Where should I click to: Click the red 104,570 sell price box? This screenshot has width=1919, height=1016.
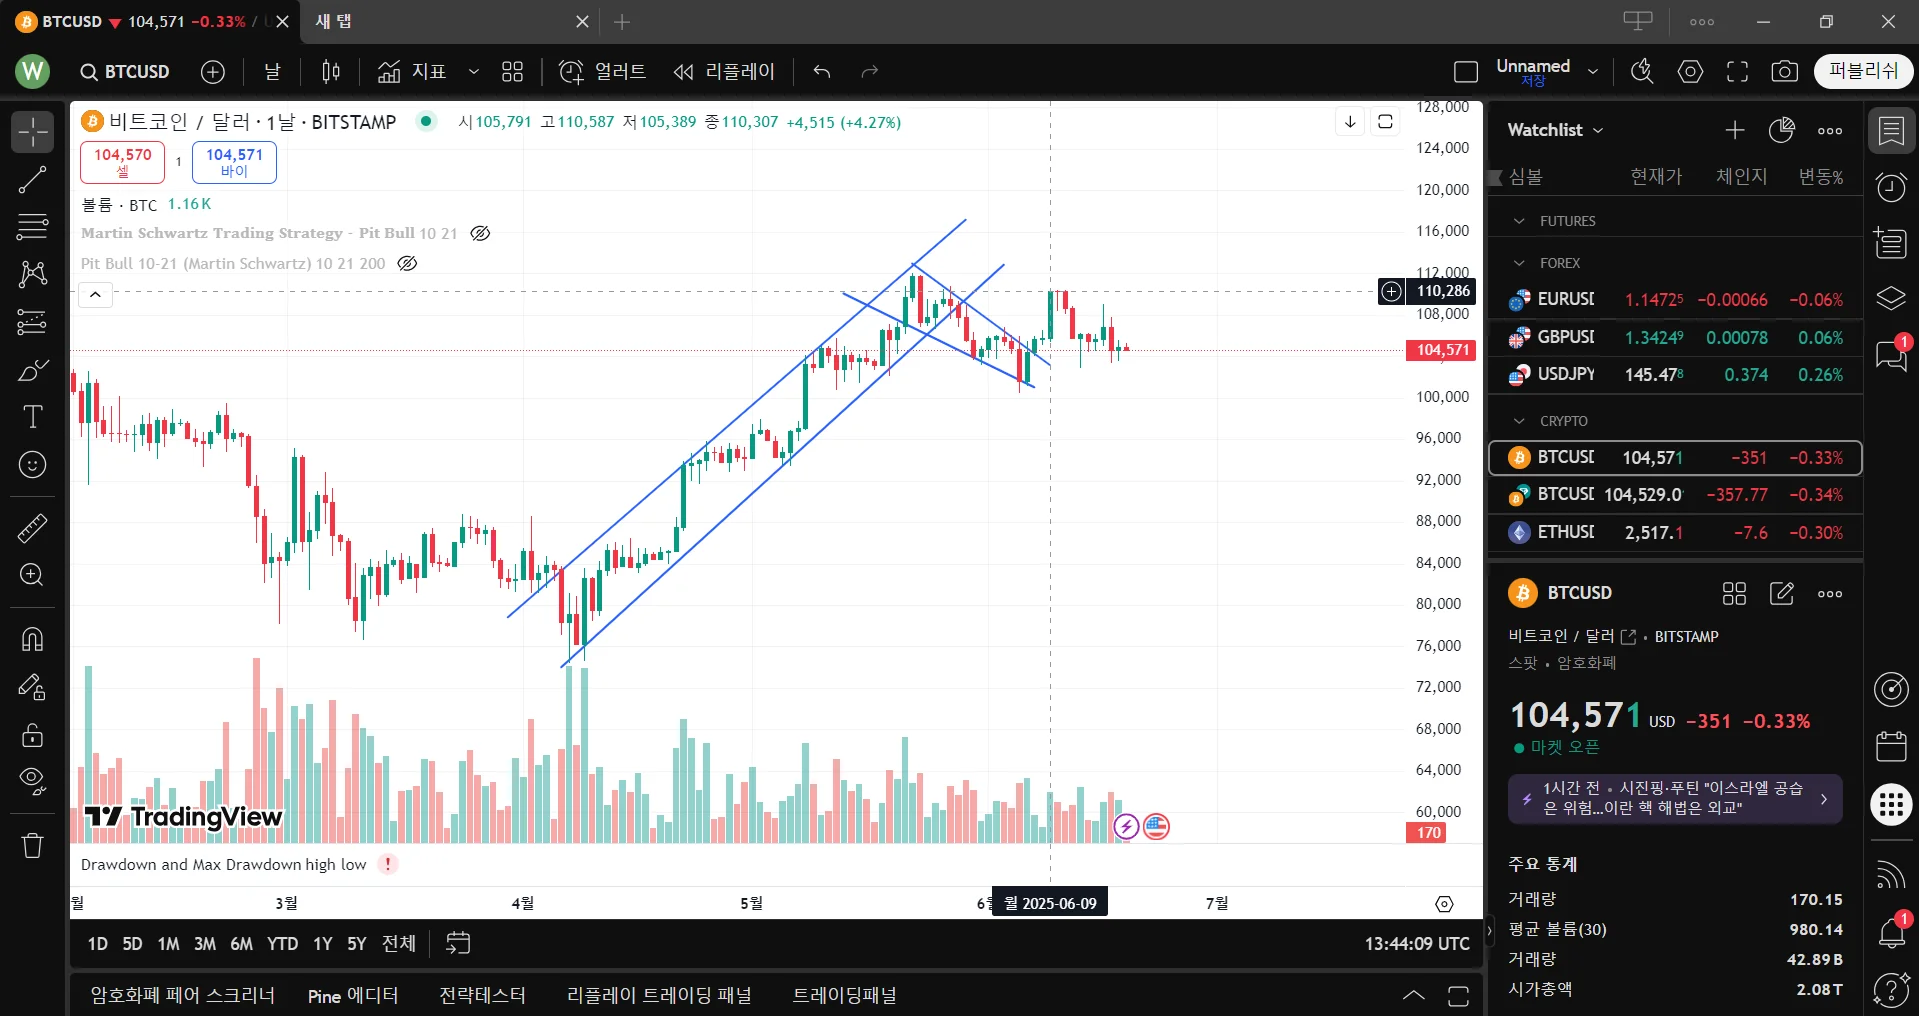tap(122, 162)
